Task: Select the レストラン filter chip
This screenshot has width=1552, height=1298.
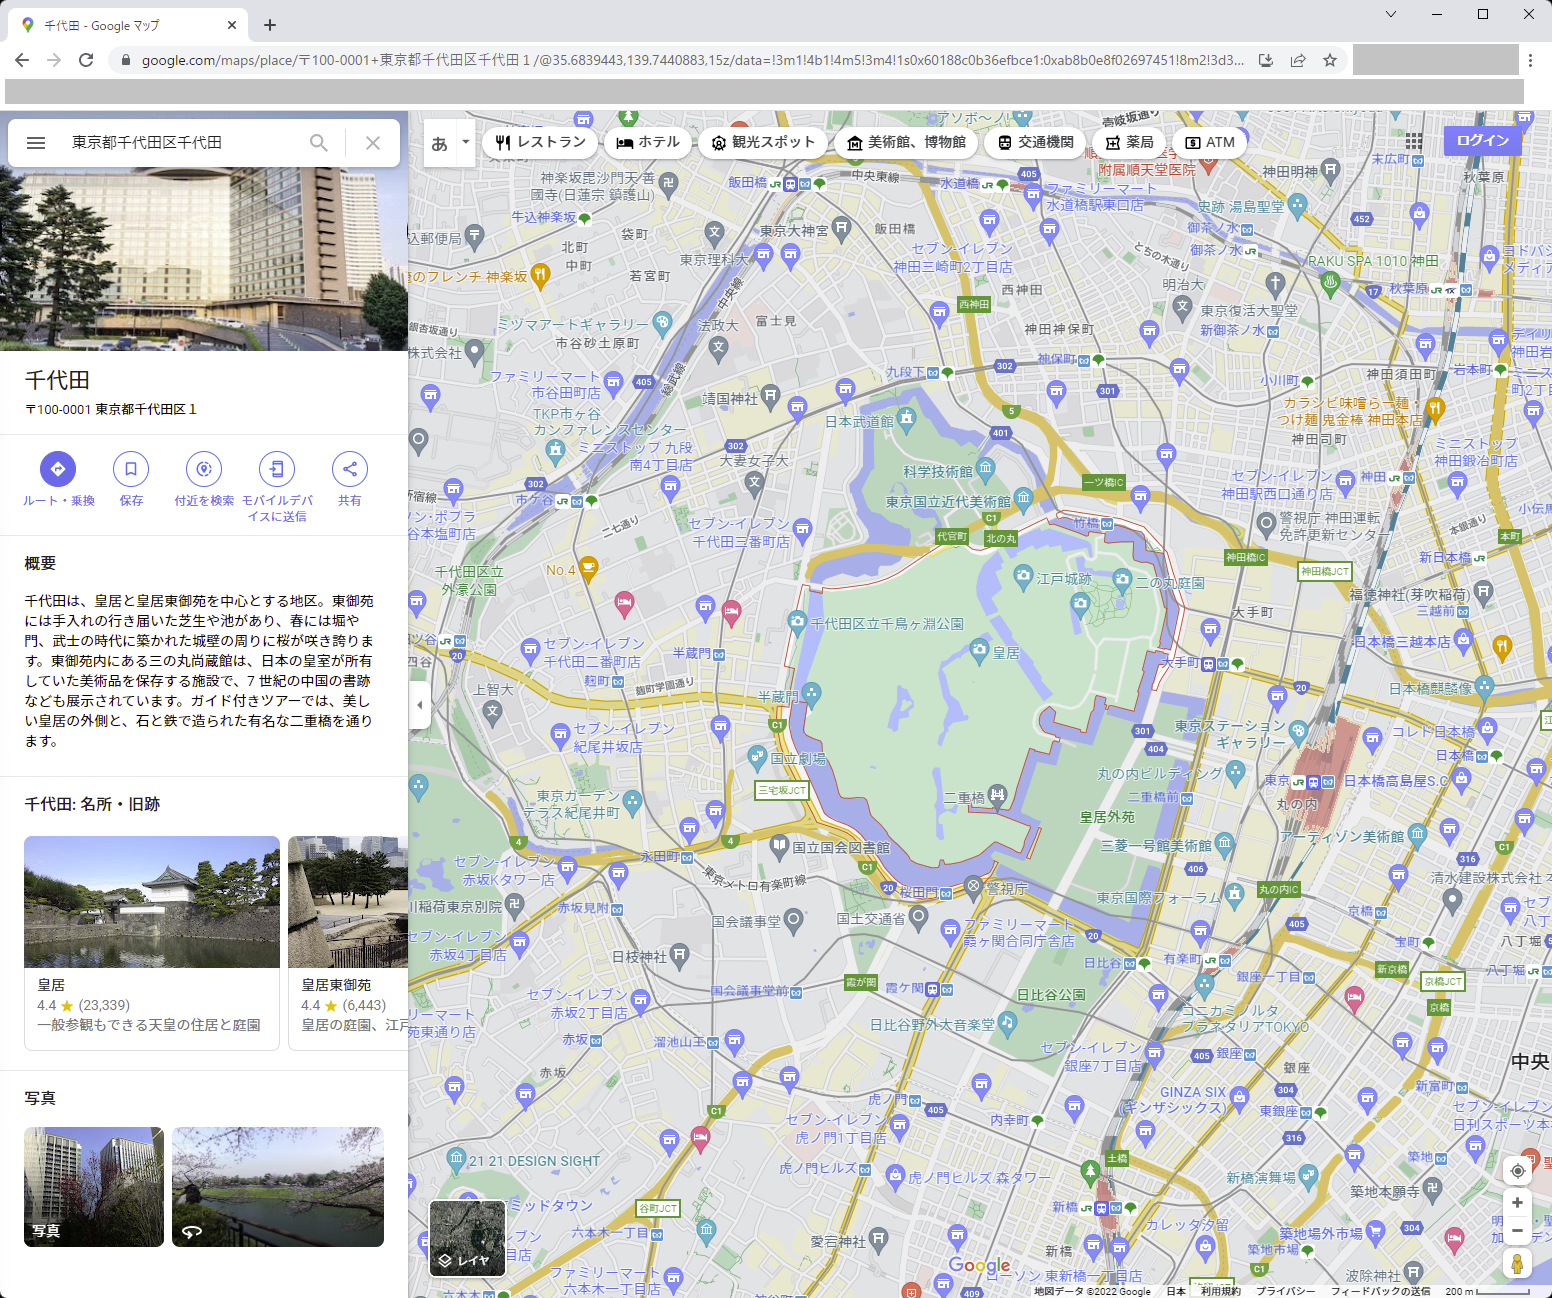Action: (540, 143)
